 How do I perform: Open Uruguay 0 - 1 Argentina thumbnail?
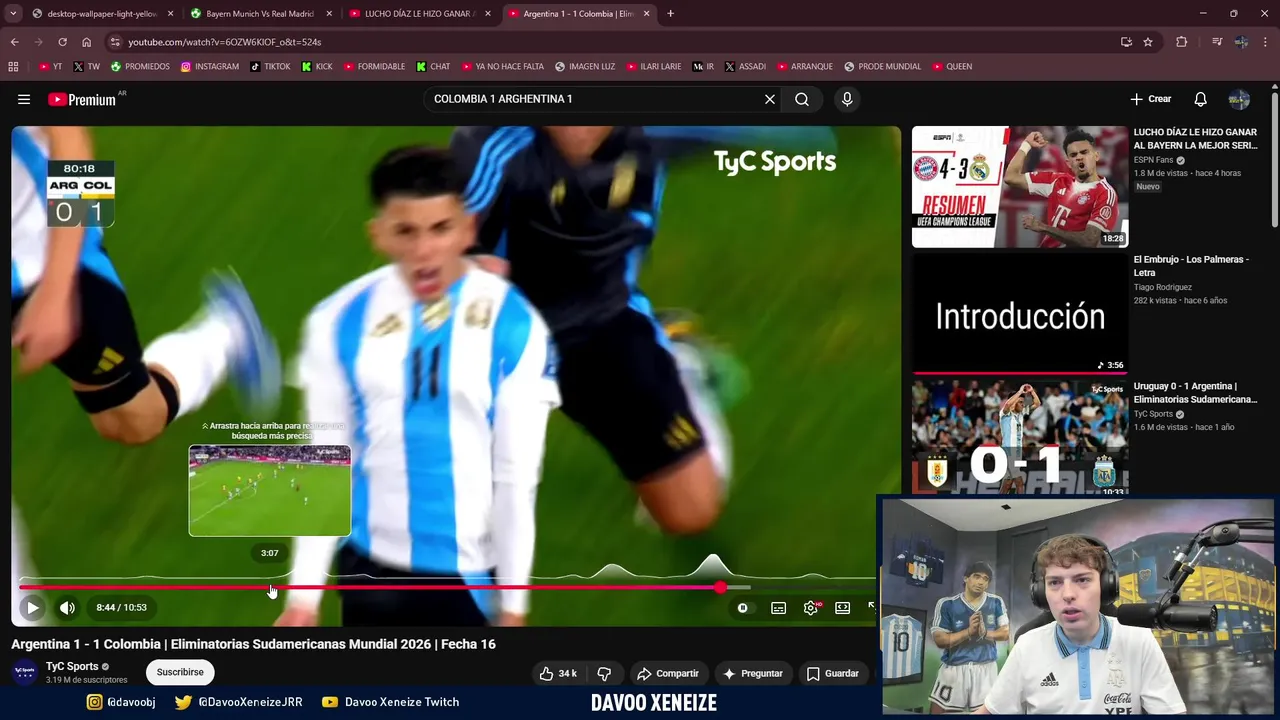coord(1020,437)
